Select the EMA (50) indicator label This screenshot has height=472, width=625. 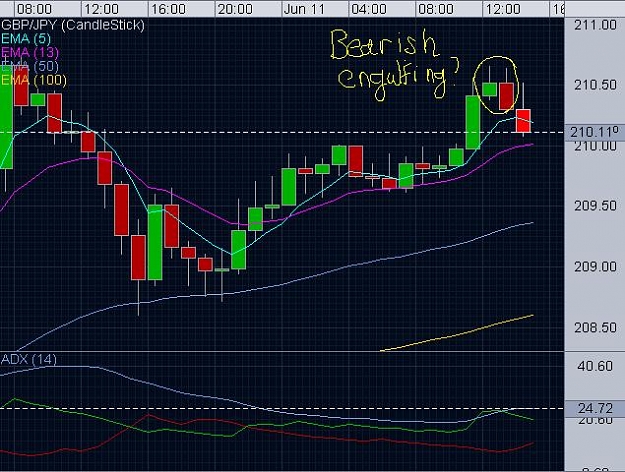pyautogui.click(x=30, y=66)
